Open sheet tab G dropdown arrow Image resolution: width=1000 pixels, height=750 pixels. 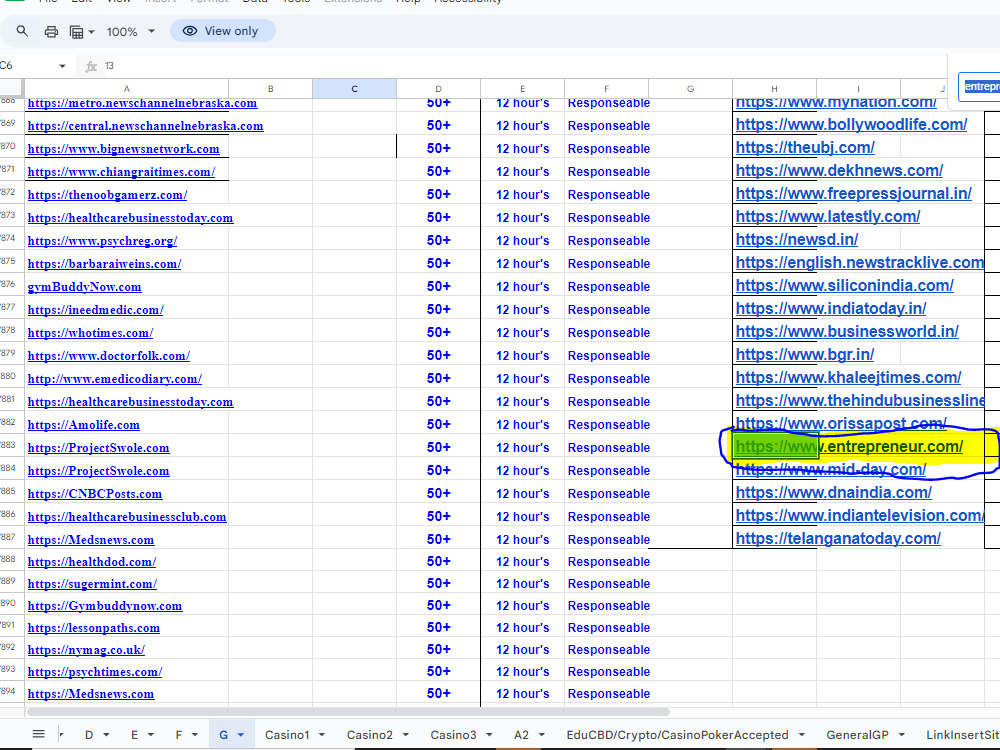[241, 735]
